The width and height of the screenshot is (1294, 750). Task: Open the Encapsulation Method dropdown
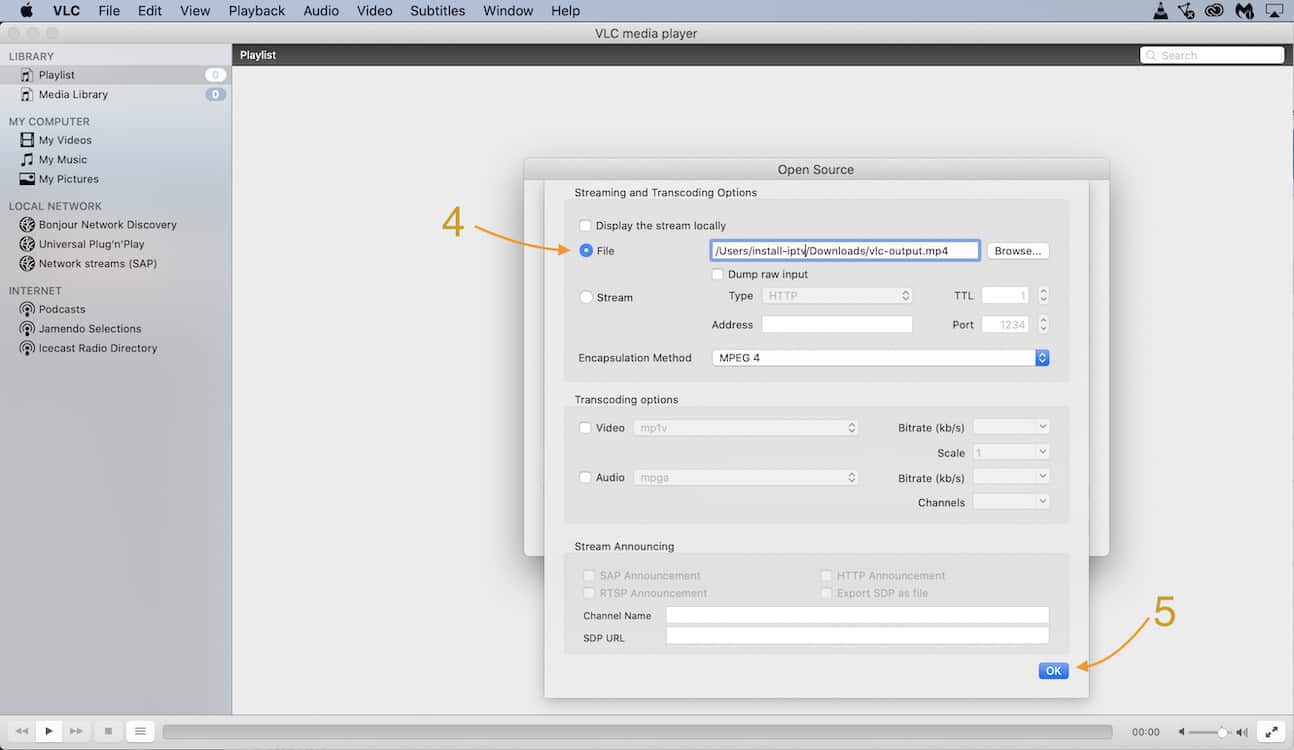tap(880, 358)
